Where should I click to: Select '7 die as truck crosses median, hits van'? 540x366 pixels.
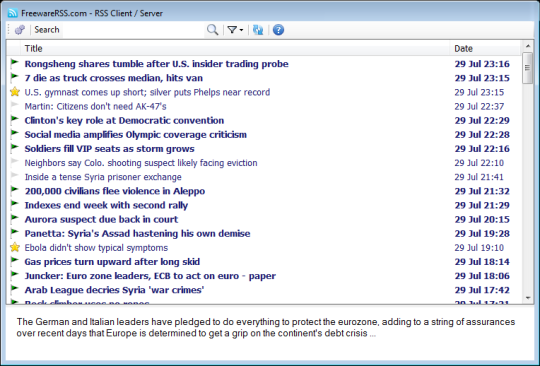coord(114,78)
